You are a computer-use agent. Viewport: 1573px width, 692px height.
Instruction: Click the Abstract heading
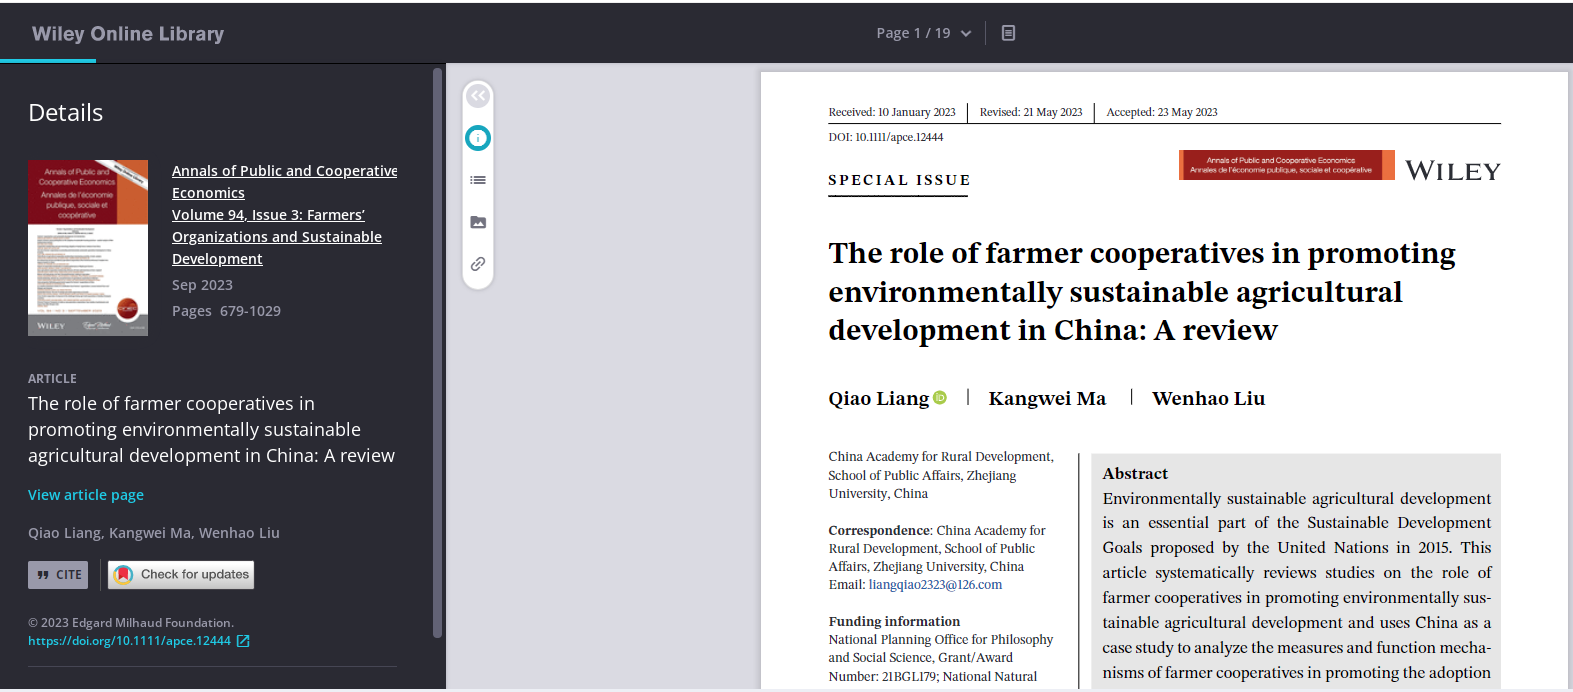tap(1135, 474)
